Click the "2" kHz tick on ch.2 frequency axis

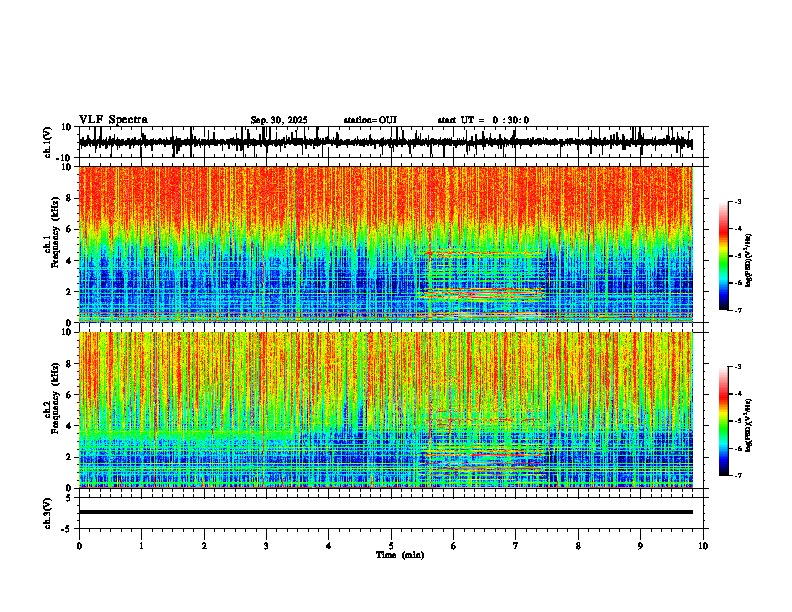[69, 457]
